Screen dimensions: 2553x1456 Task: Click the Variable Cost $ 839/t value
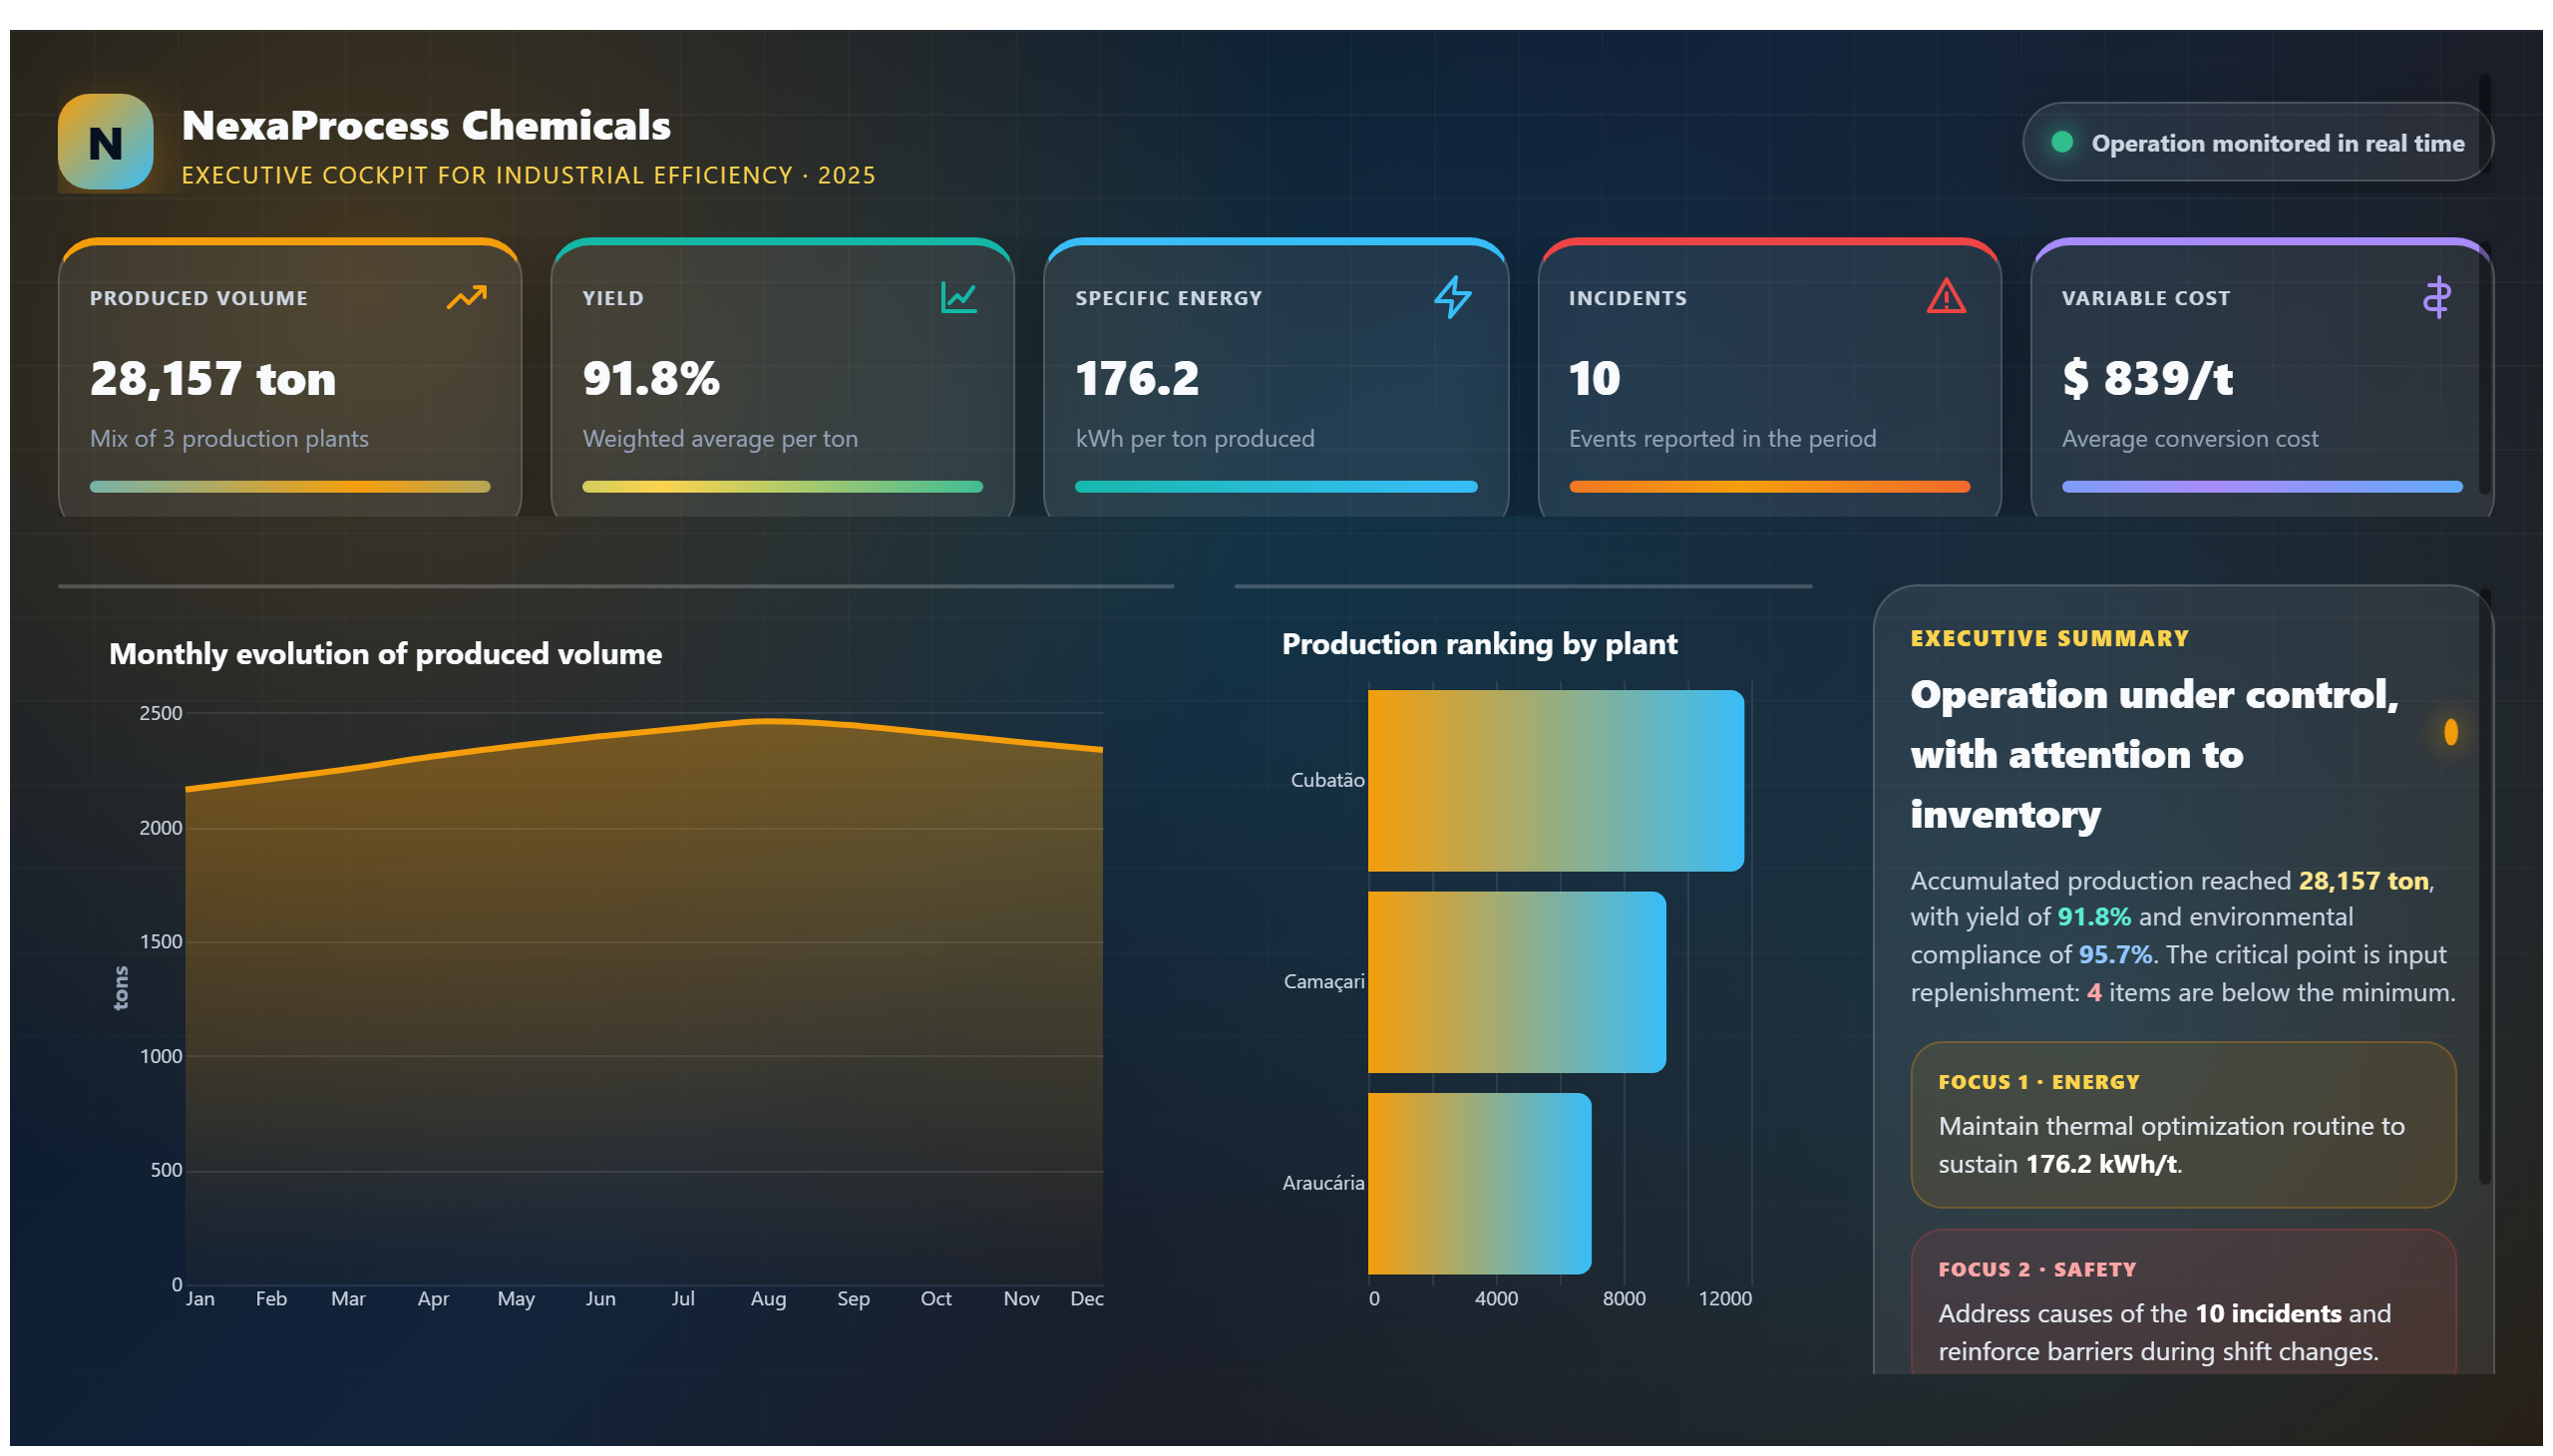point(2147,378)
